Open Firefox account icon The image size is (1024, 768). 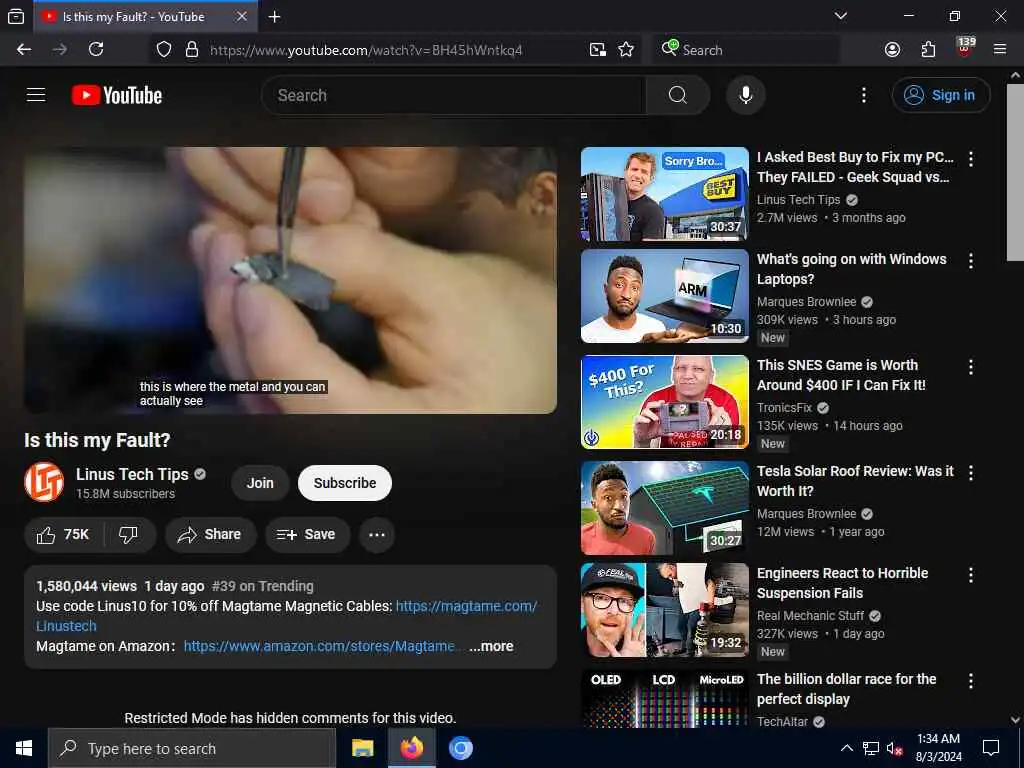point(892,50)
